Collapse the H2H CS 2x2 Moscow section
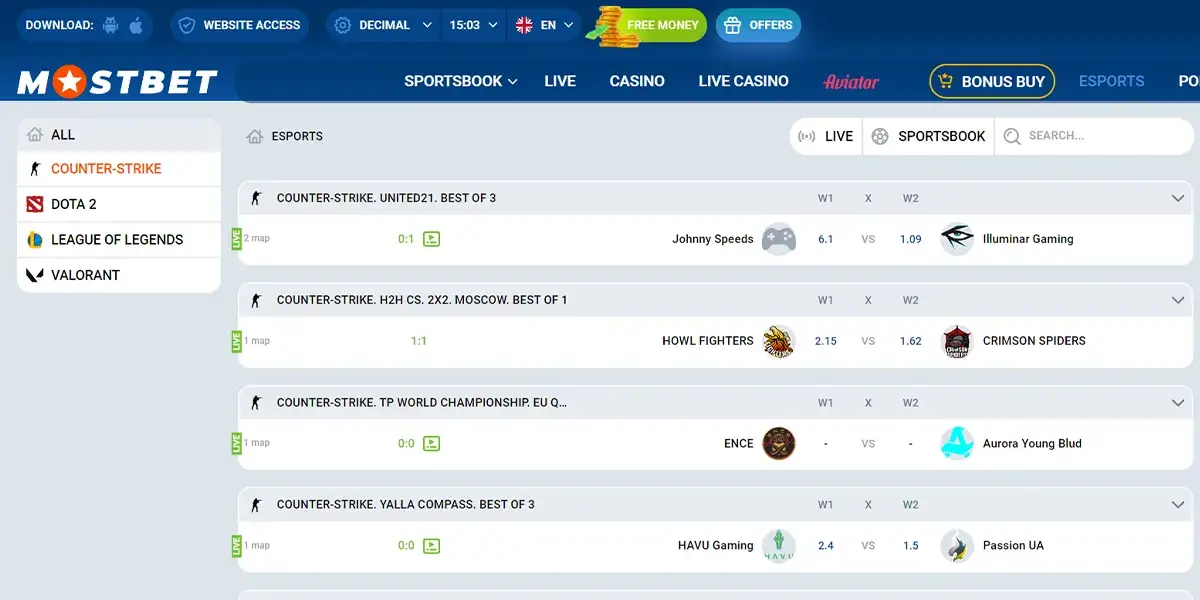This screenshot has height=600, width=1200. tap(1177, 300)
